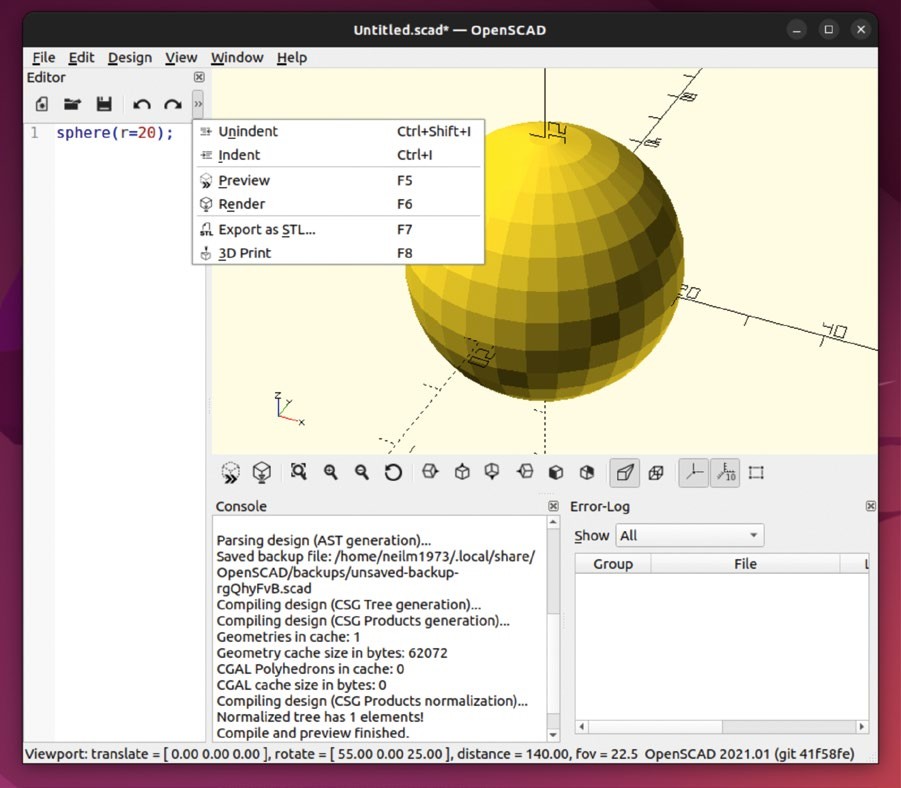Open the Edit menu
This screenshot has height=788, width=901.
point(81,57)
